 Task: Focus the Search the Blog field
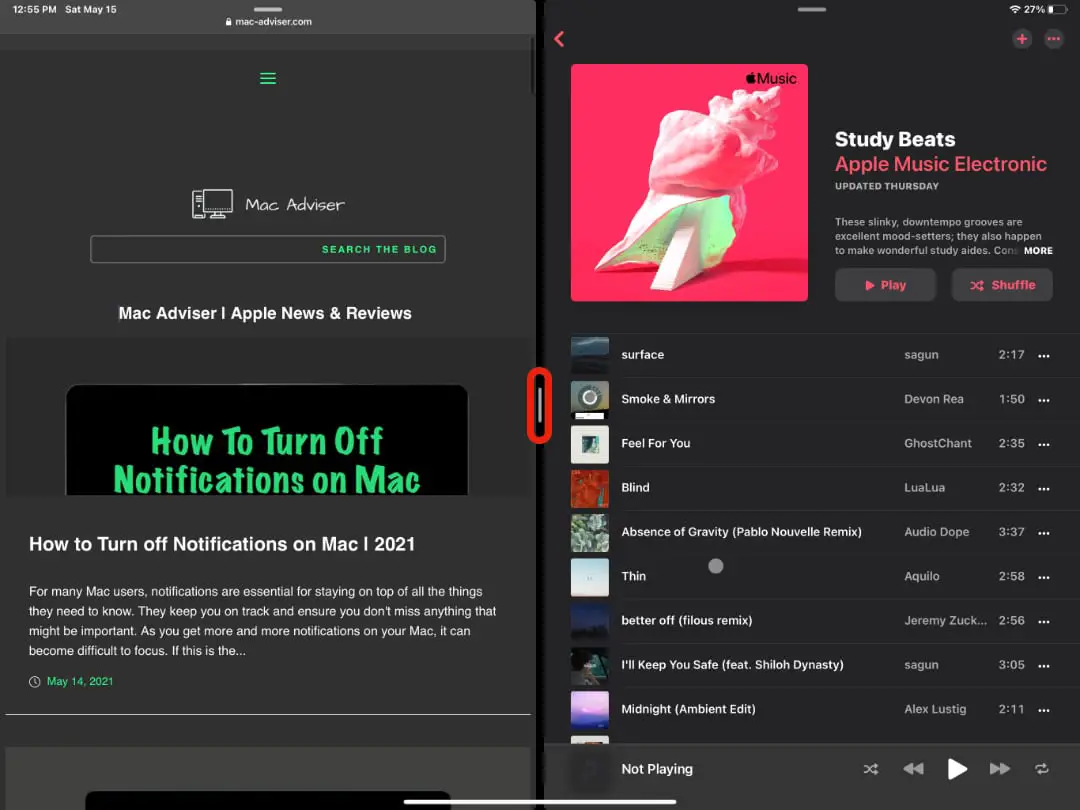tap(268, 249)
